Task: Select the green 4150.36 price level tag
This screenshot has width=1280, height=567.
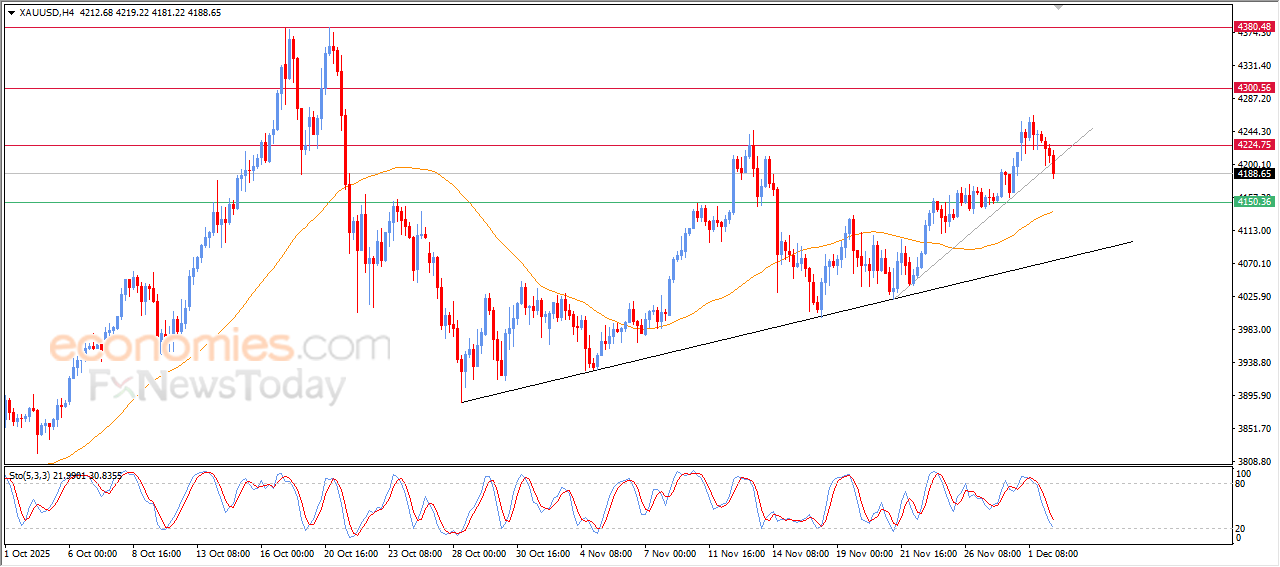Action: click(1253, 202)
